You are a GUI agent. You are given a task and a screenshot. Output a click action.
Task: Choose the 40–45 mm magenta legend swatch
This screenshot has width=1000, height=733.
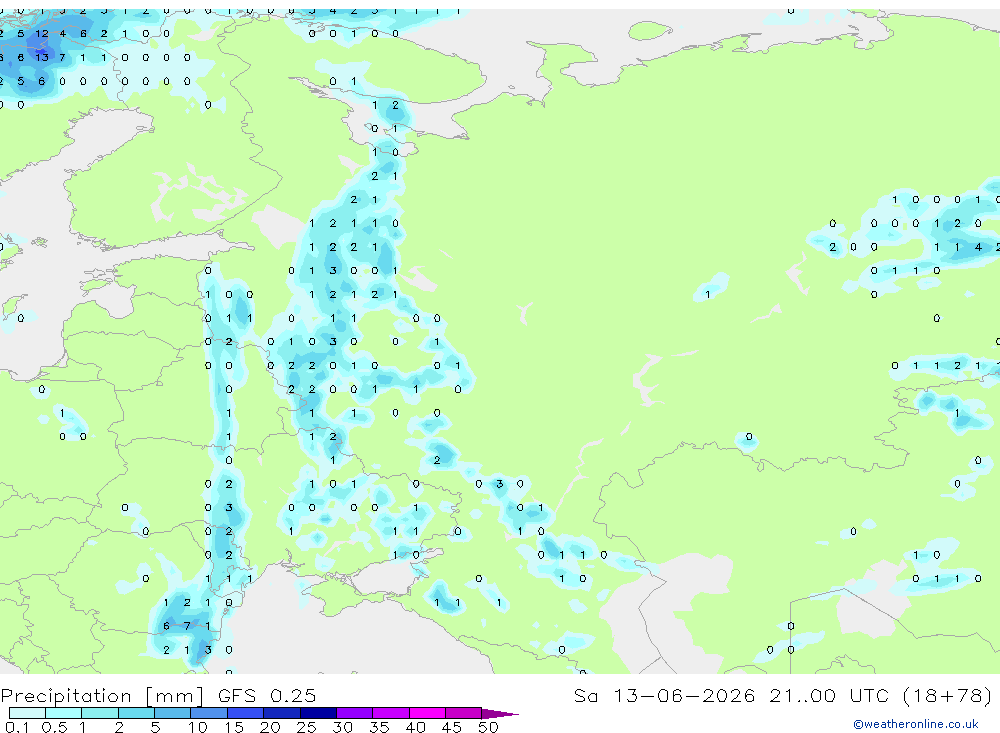pos(427,713)
